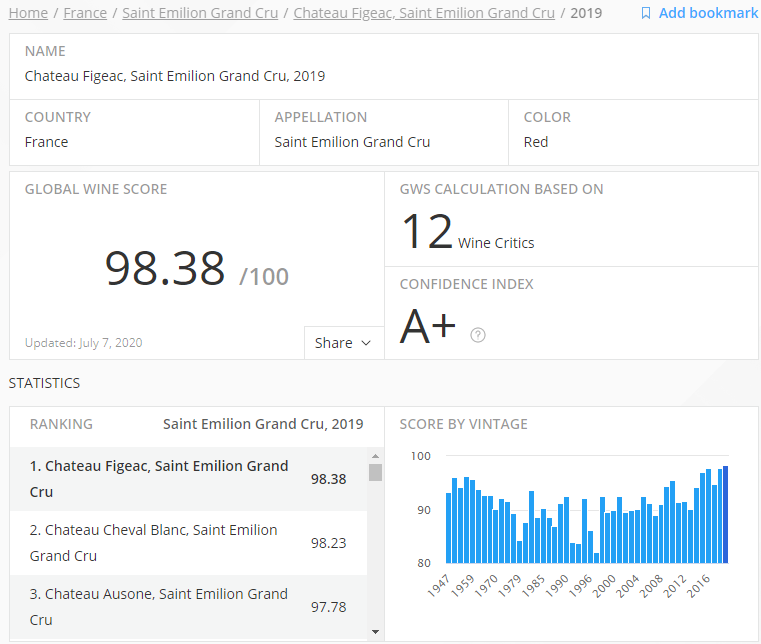The width and height of the screenshot is (761, 644).
Task: Click the 2019 breadcrumb item
Action: coord(586,13)
